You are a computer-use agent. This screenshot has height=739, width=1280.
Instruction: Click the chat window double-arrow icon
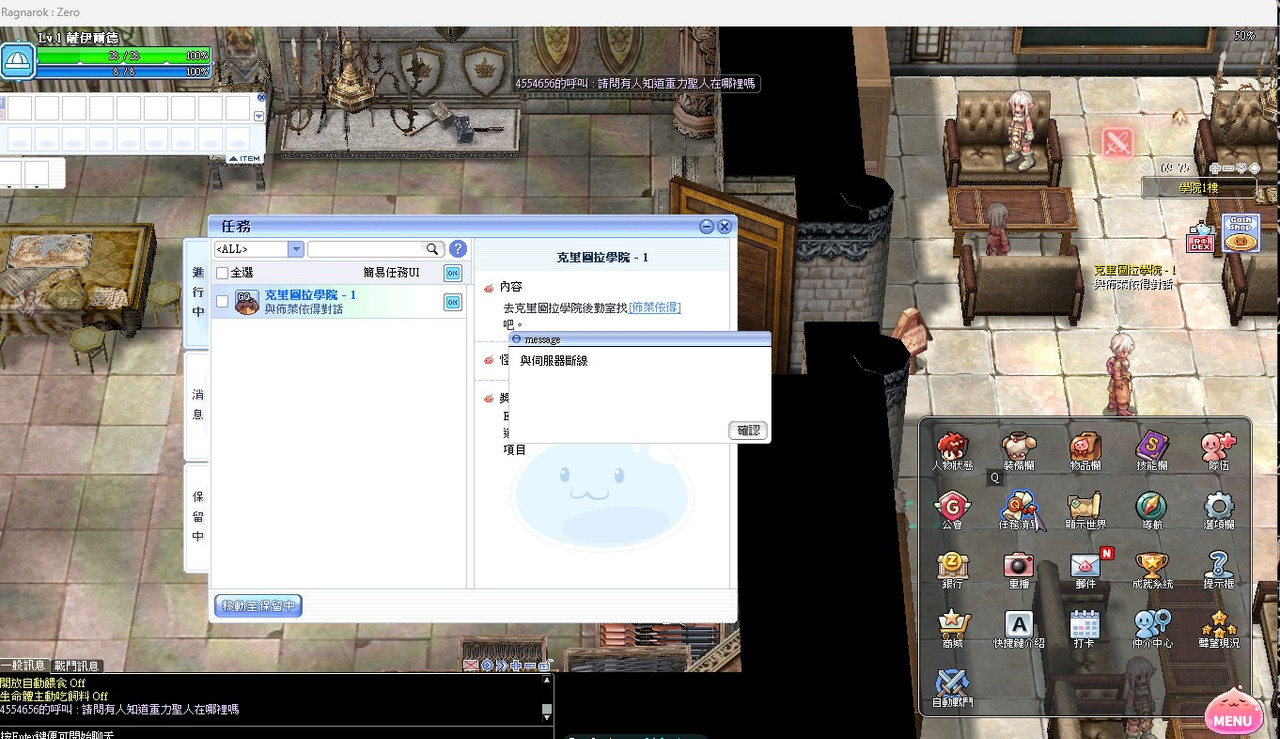[x=502, y=665]
